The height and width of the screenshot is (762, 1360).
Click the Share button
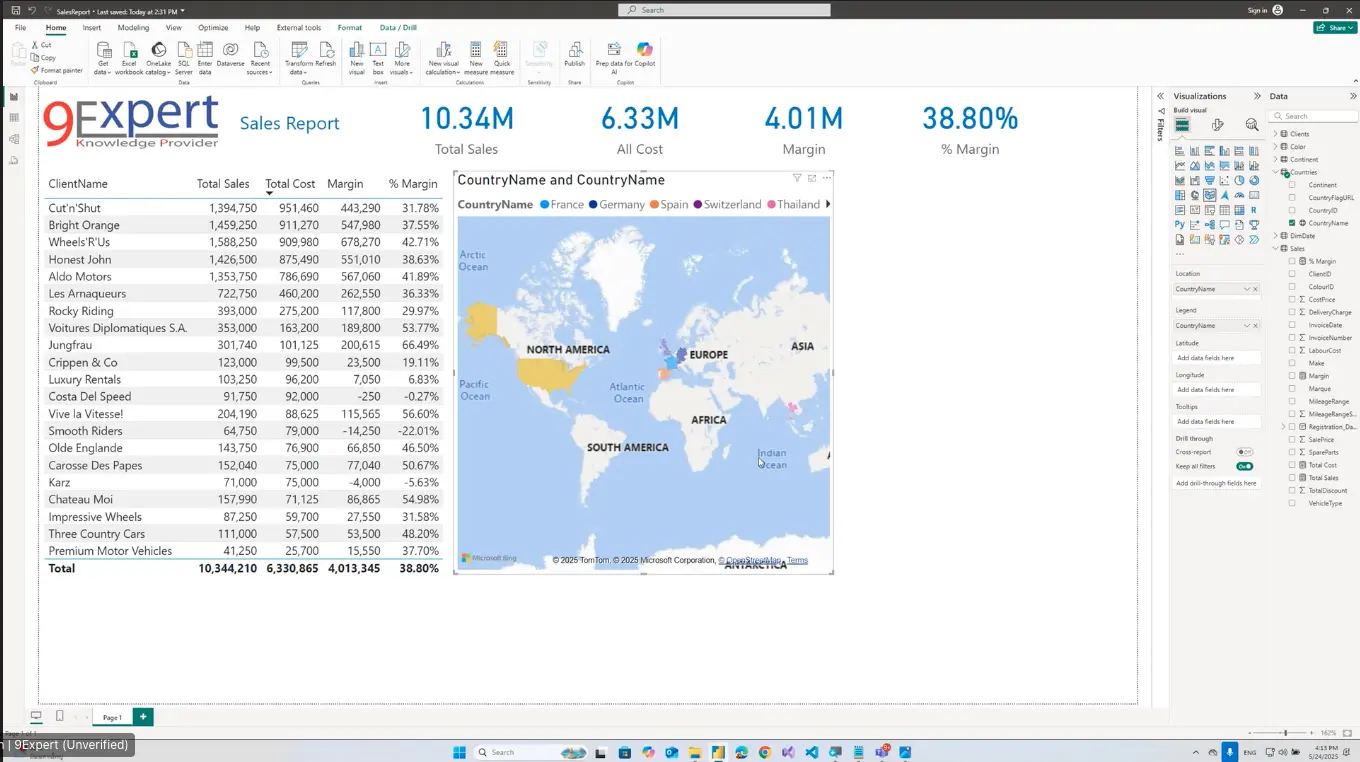click(x=1334, y=28)
